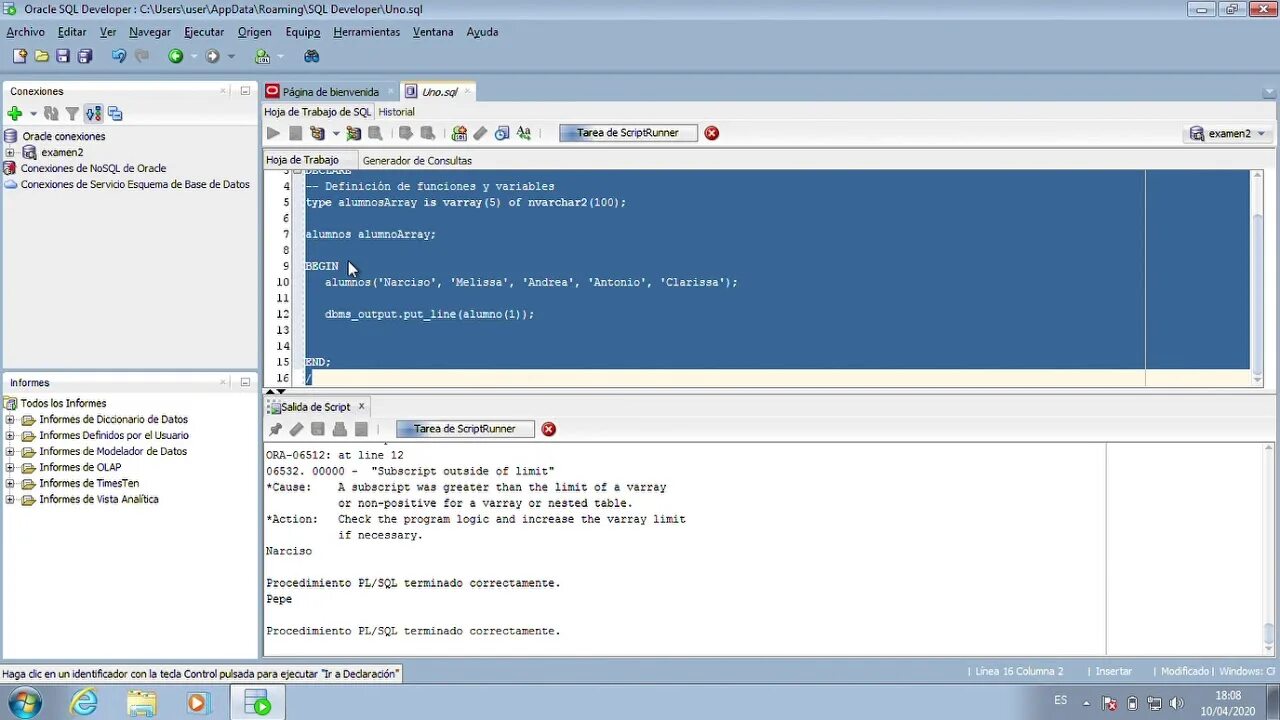Expand Informes de TimesTen node
This screenshot has width=1280, height=720.
(10, 483)
